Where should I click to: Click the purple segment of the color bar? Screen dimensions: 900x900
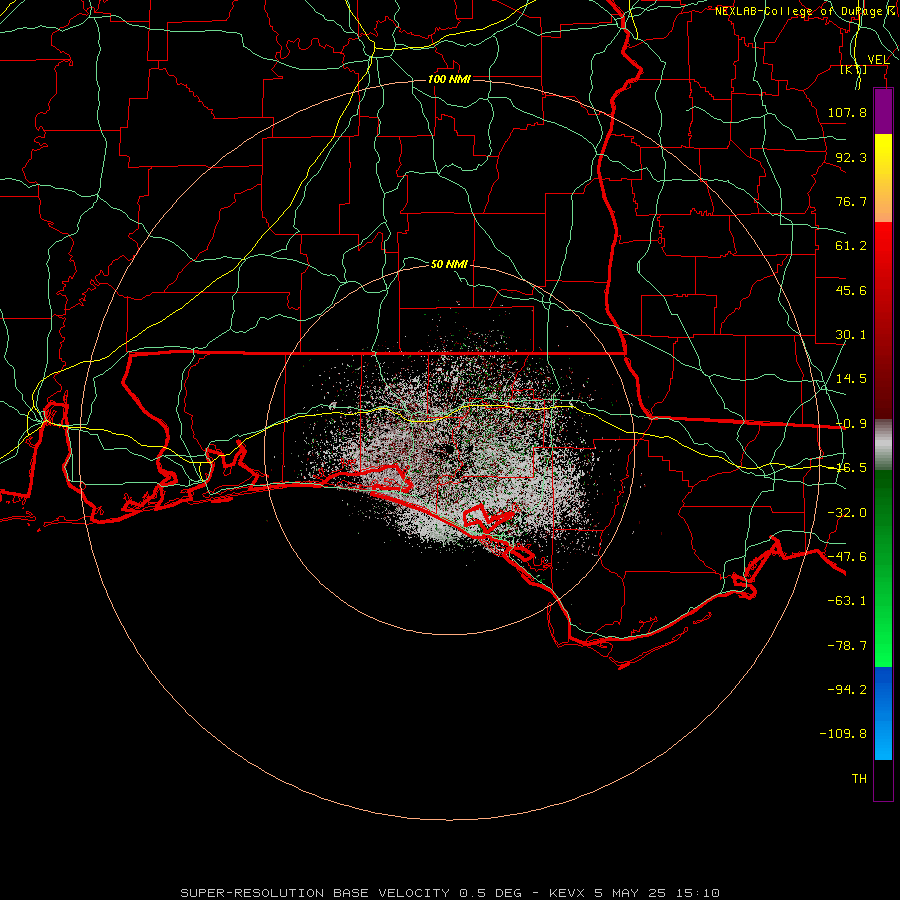883,112
